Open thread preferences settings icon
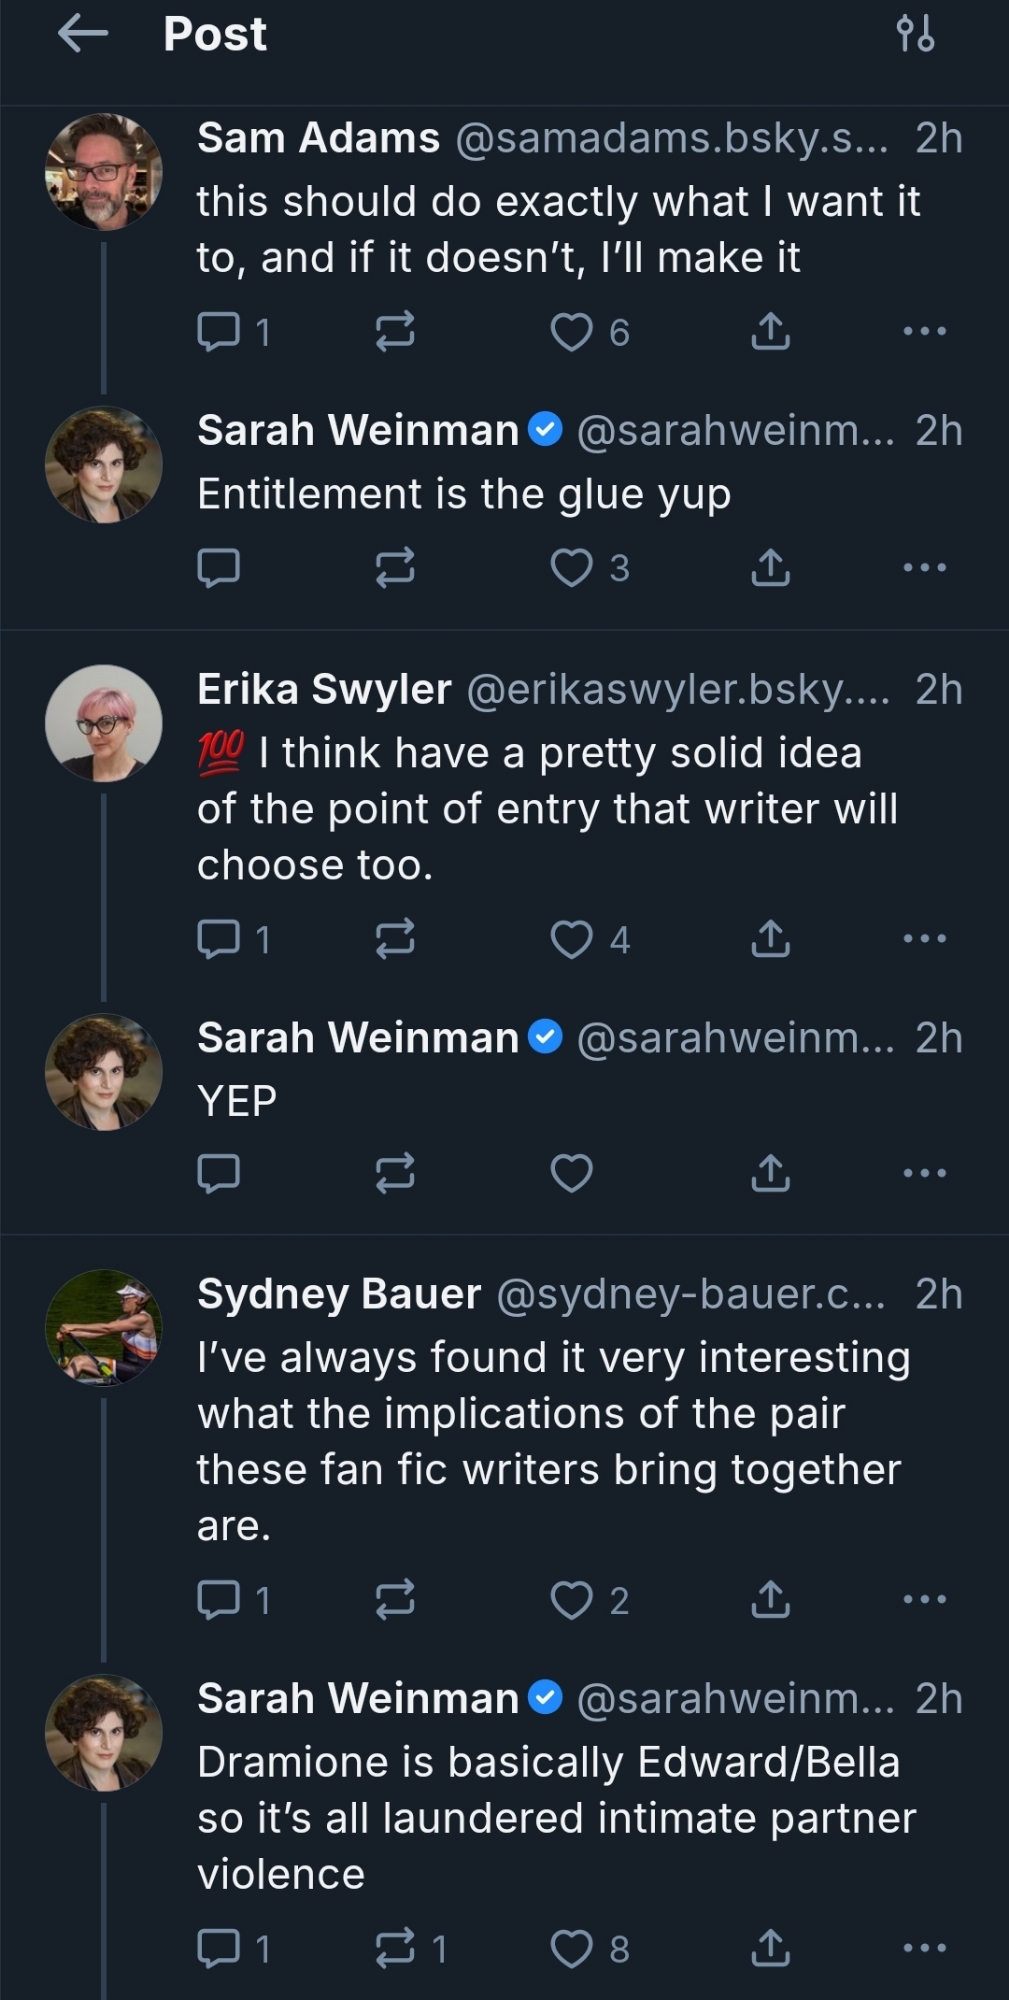1009x2000 pixels. pyautogui.click(x=915, y=34)
